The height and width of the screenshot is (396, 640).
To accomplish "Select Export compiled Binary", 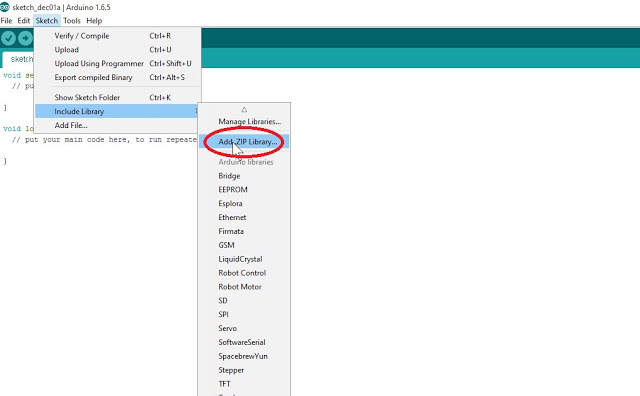I will (118, 78).
